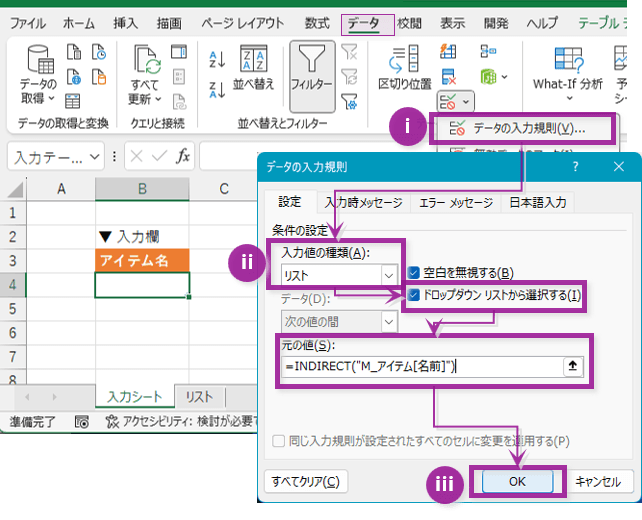Expand the 入力値の種類 list dropdown
The image size is (642, 520).
click(389, 276)
